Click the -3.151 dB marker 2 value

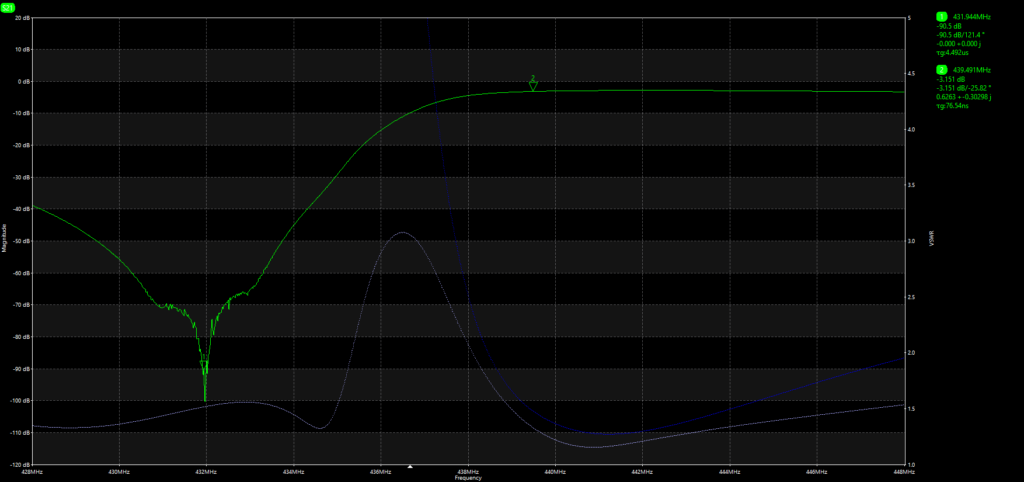(951, 78)
